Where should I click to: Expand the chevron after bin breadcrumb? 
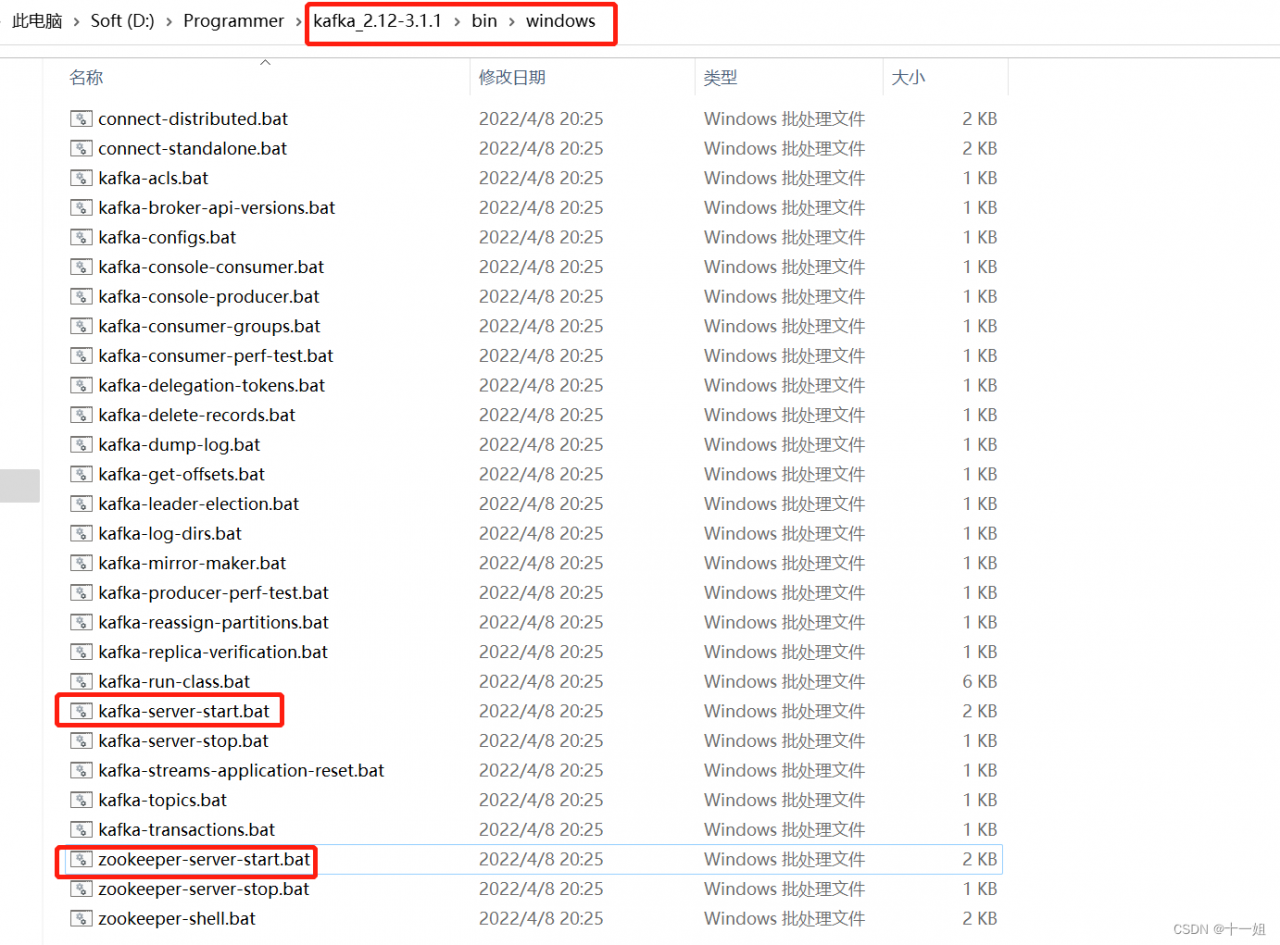coord(511,22)
